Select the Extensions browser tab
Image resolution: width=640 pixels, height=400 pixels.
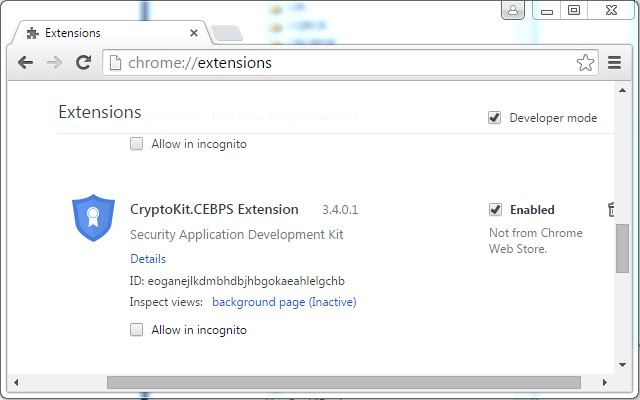(112, 33)
